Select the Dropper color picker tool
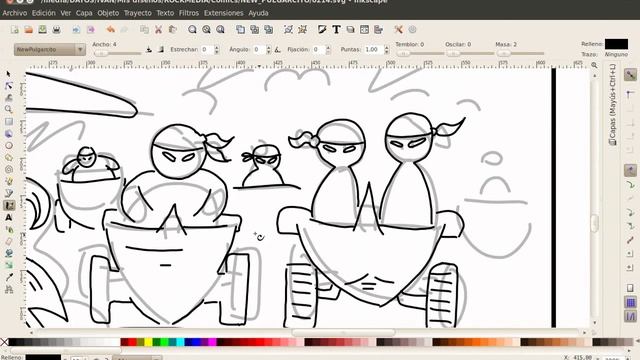The image size is (640, 360). [x=9, y=278]
